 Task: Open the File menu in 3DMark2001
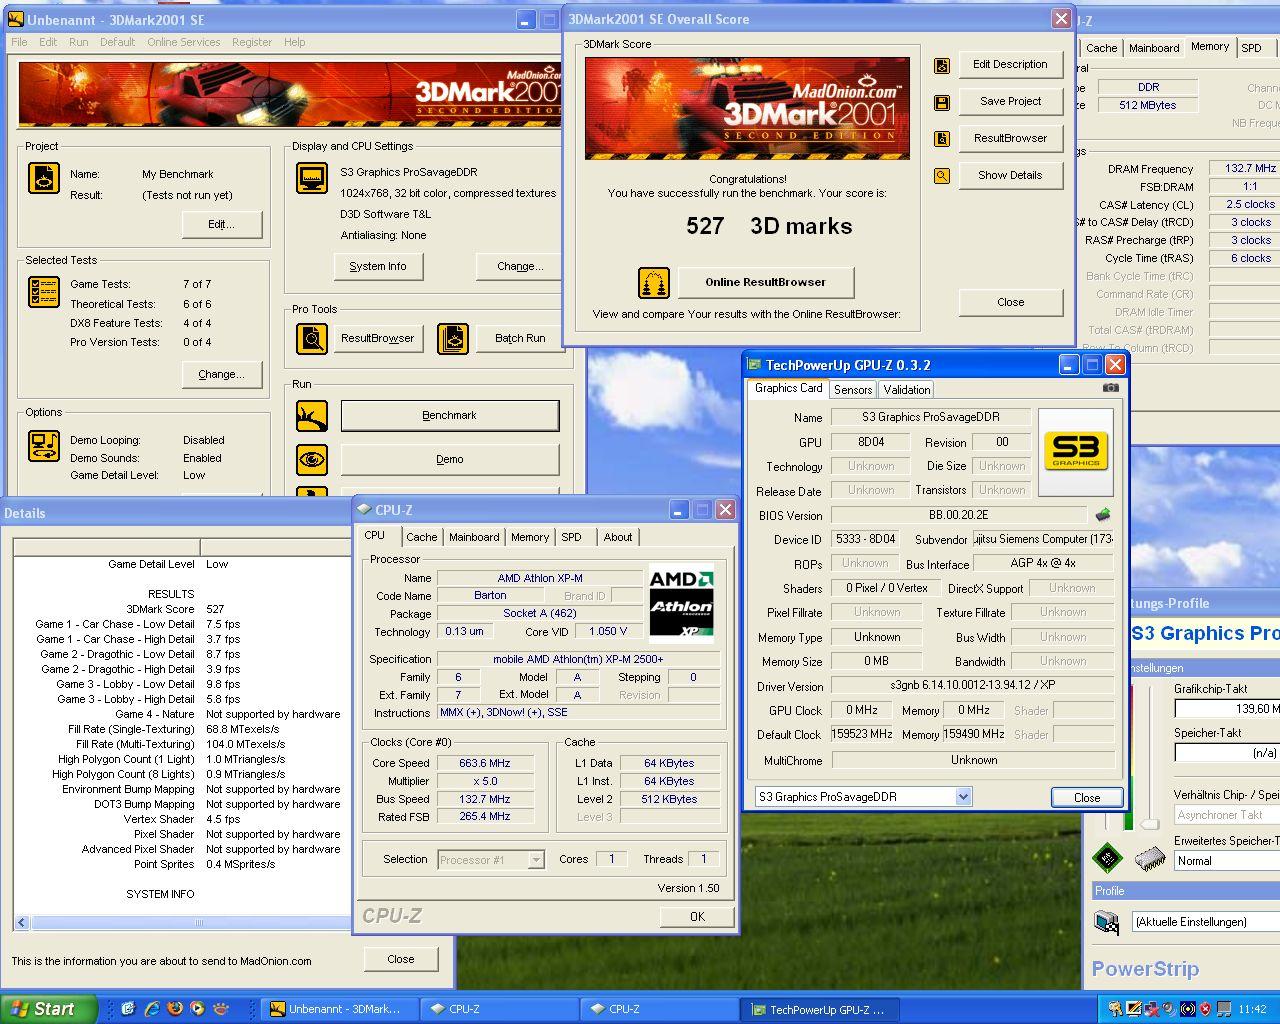tap(19, 42)
